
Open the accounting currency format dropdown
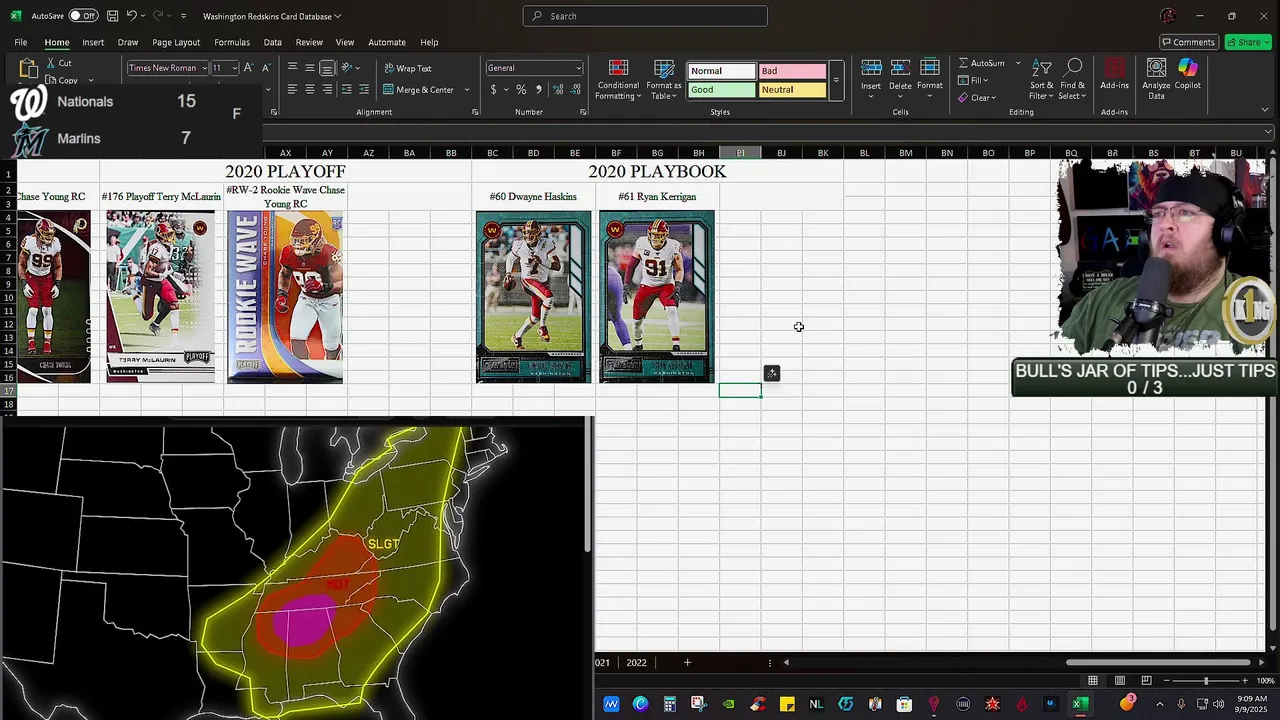pyautogui.click(x=504, y=90)
